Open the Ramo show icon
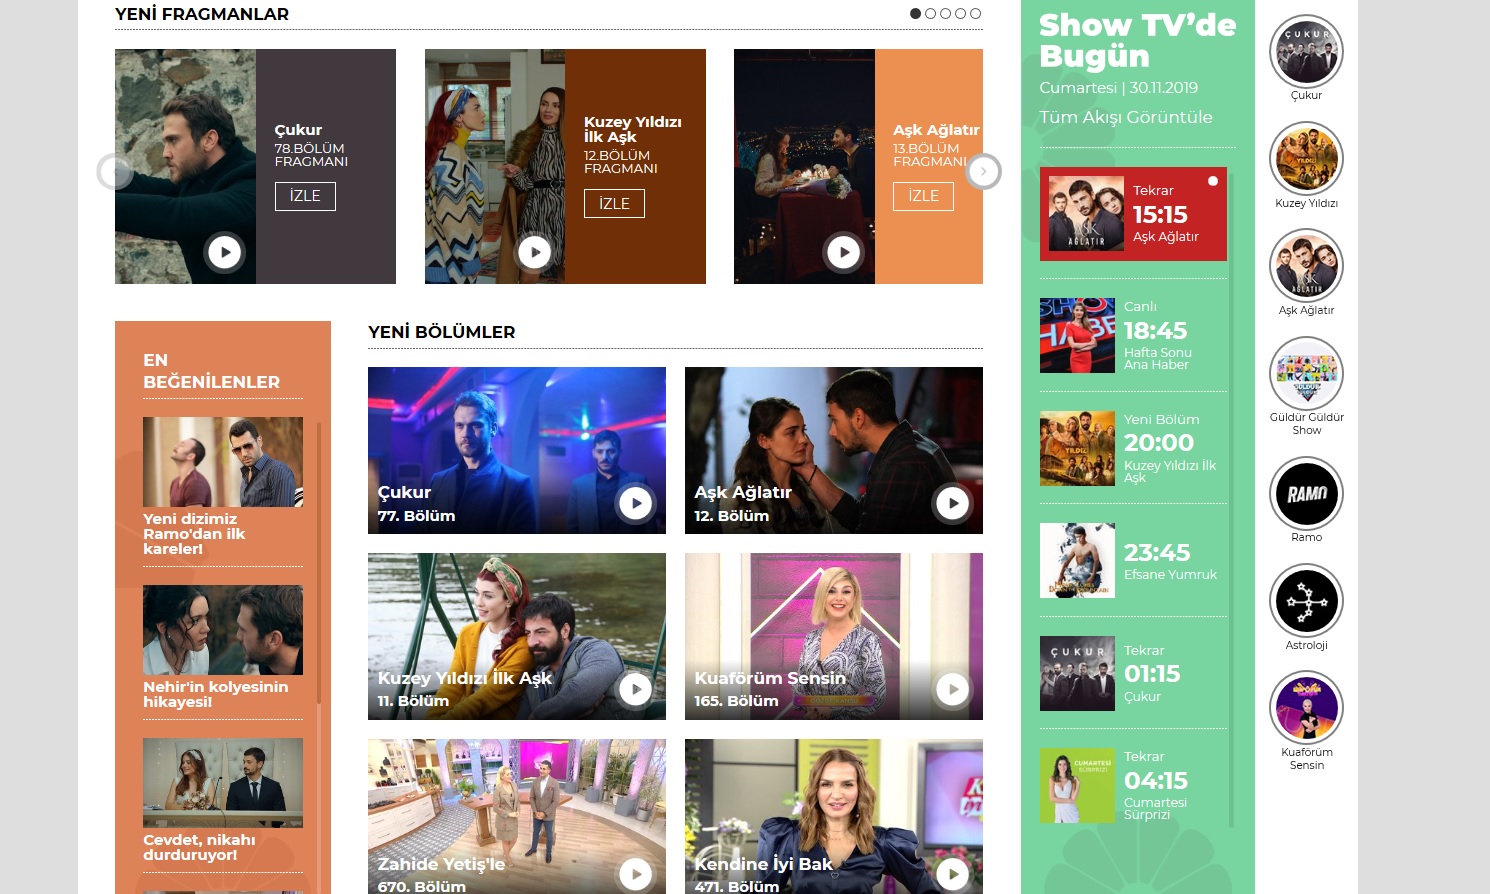The image size is (1490, 894). tap(1306, 494)
